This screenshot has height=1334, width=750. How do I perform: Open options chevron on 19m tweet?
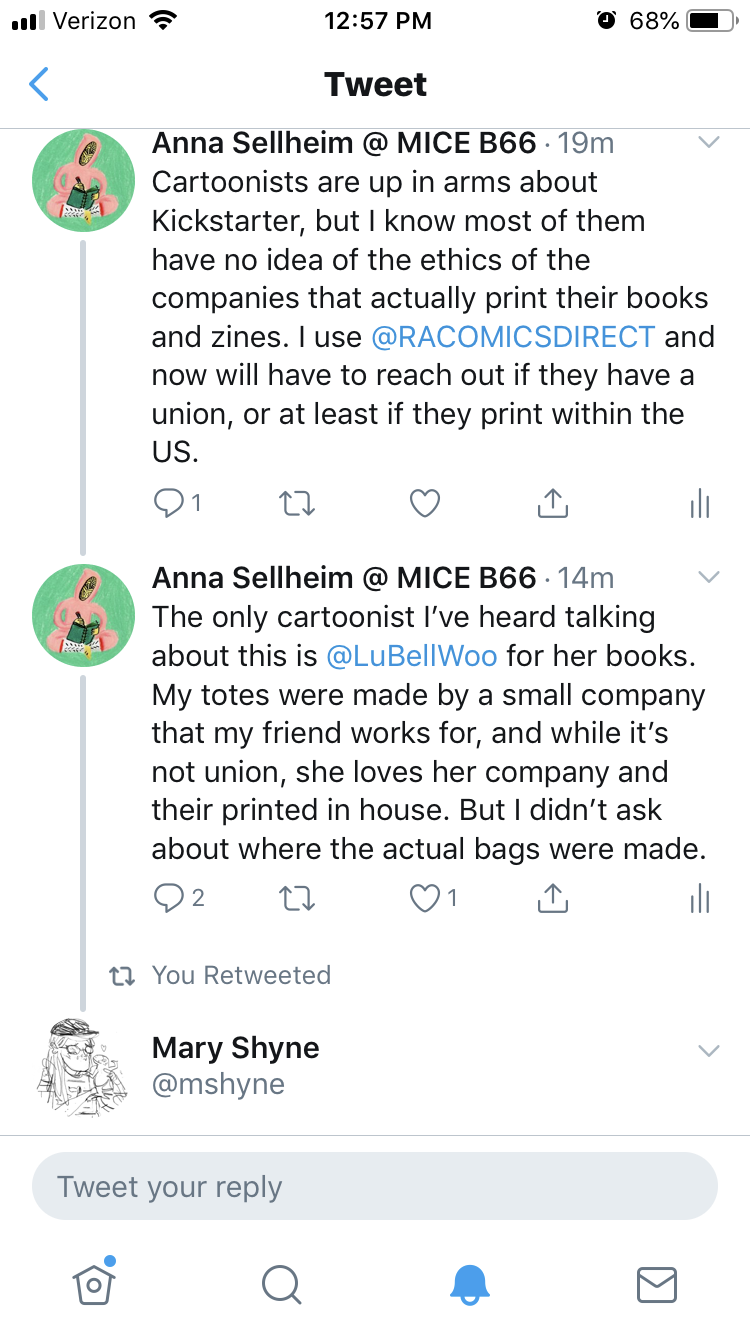(708, 143)
